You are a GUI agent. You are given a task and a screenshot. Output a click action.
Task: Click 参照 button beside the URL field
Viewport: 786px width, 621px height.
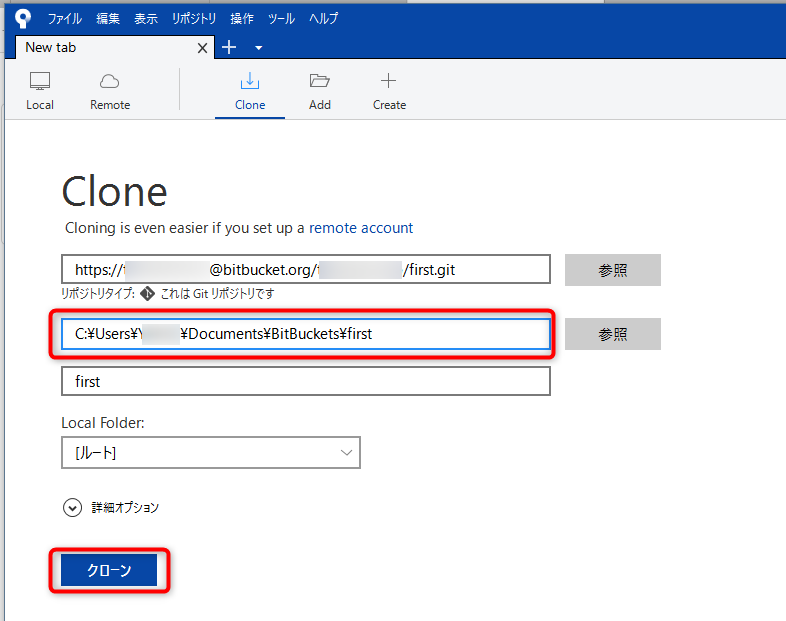(613, 270)
